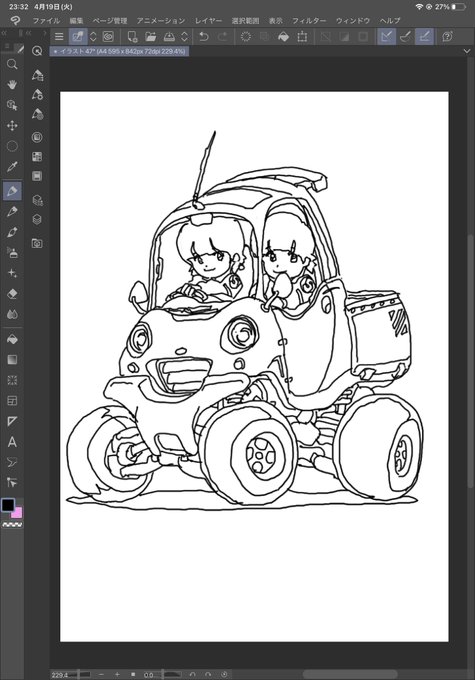Open the 編集 menu
This screenshot has height=680, width=475.
click(76, 20)
